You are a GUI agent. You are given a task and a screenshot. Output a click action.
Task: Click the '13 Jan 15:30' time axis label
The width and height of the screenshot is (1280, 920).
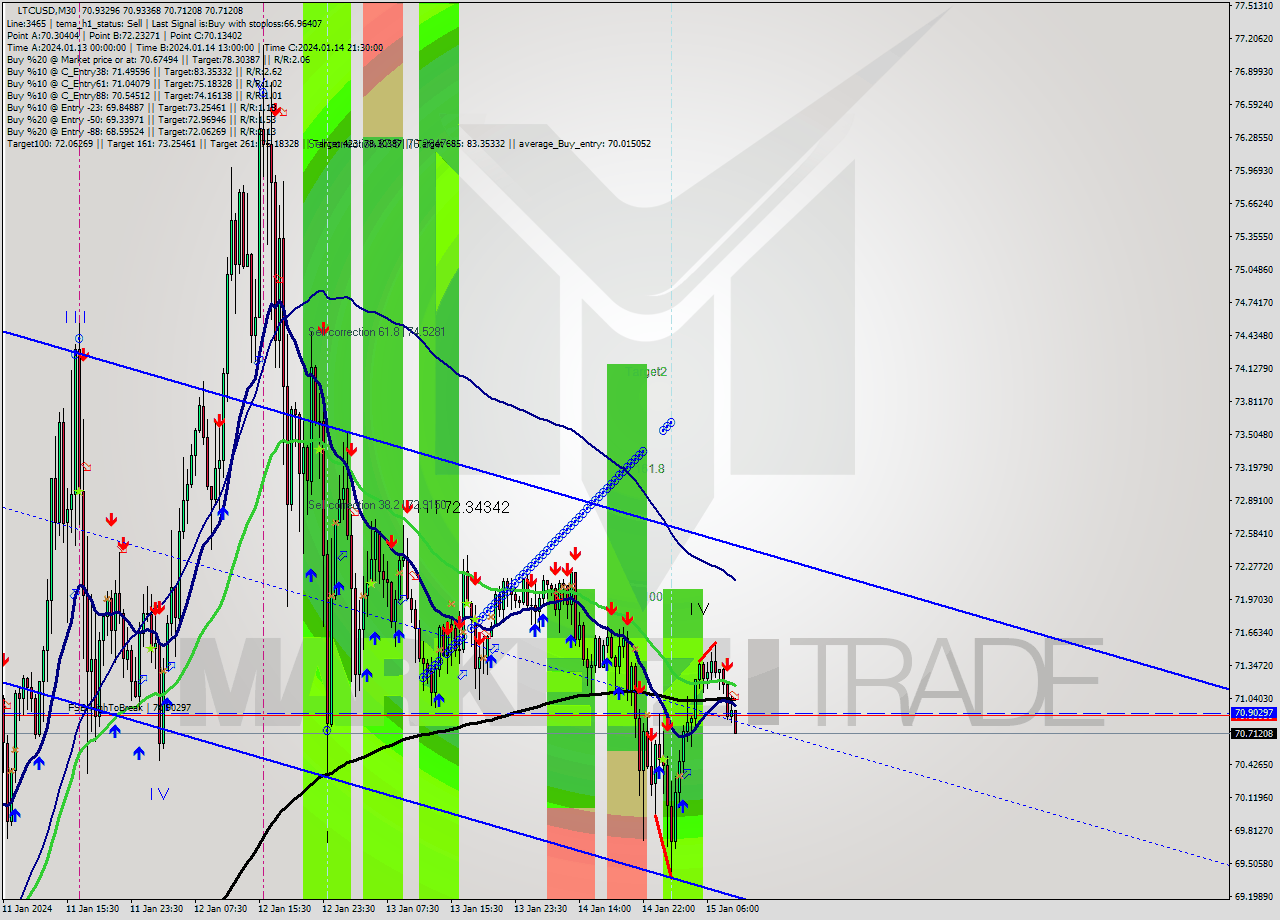[477, 910]
